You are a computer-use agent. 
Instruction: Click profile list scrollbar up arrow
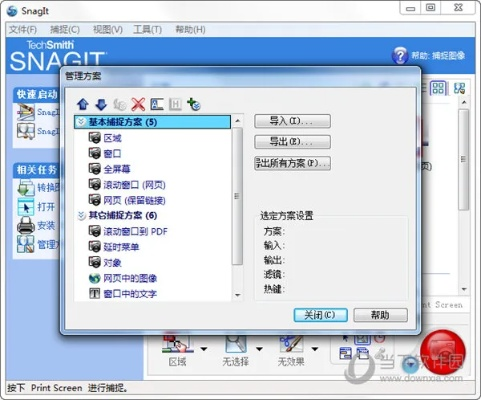(237, 121)
